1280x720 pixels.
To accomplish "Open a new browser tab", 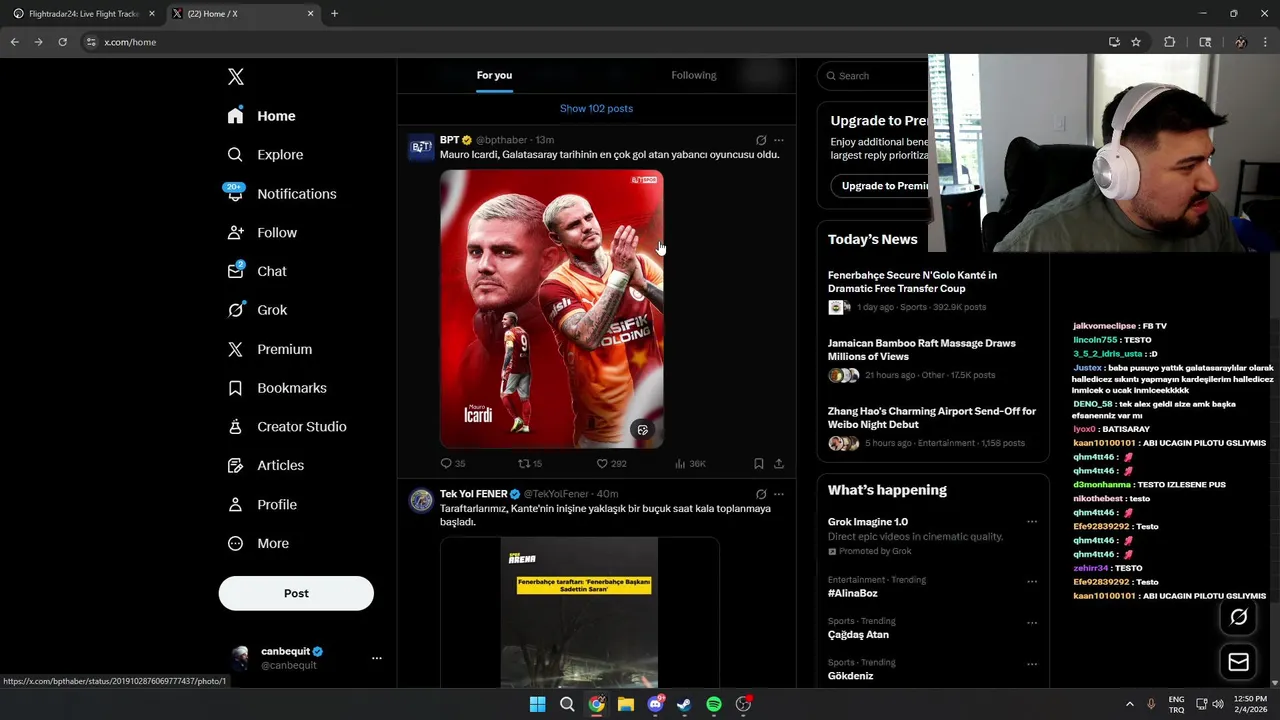I will pyautogui.click(x=334, y=14).
